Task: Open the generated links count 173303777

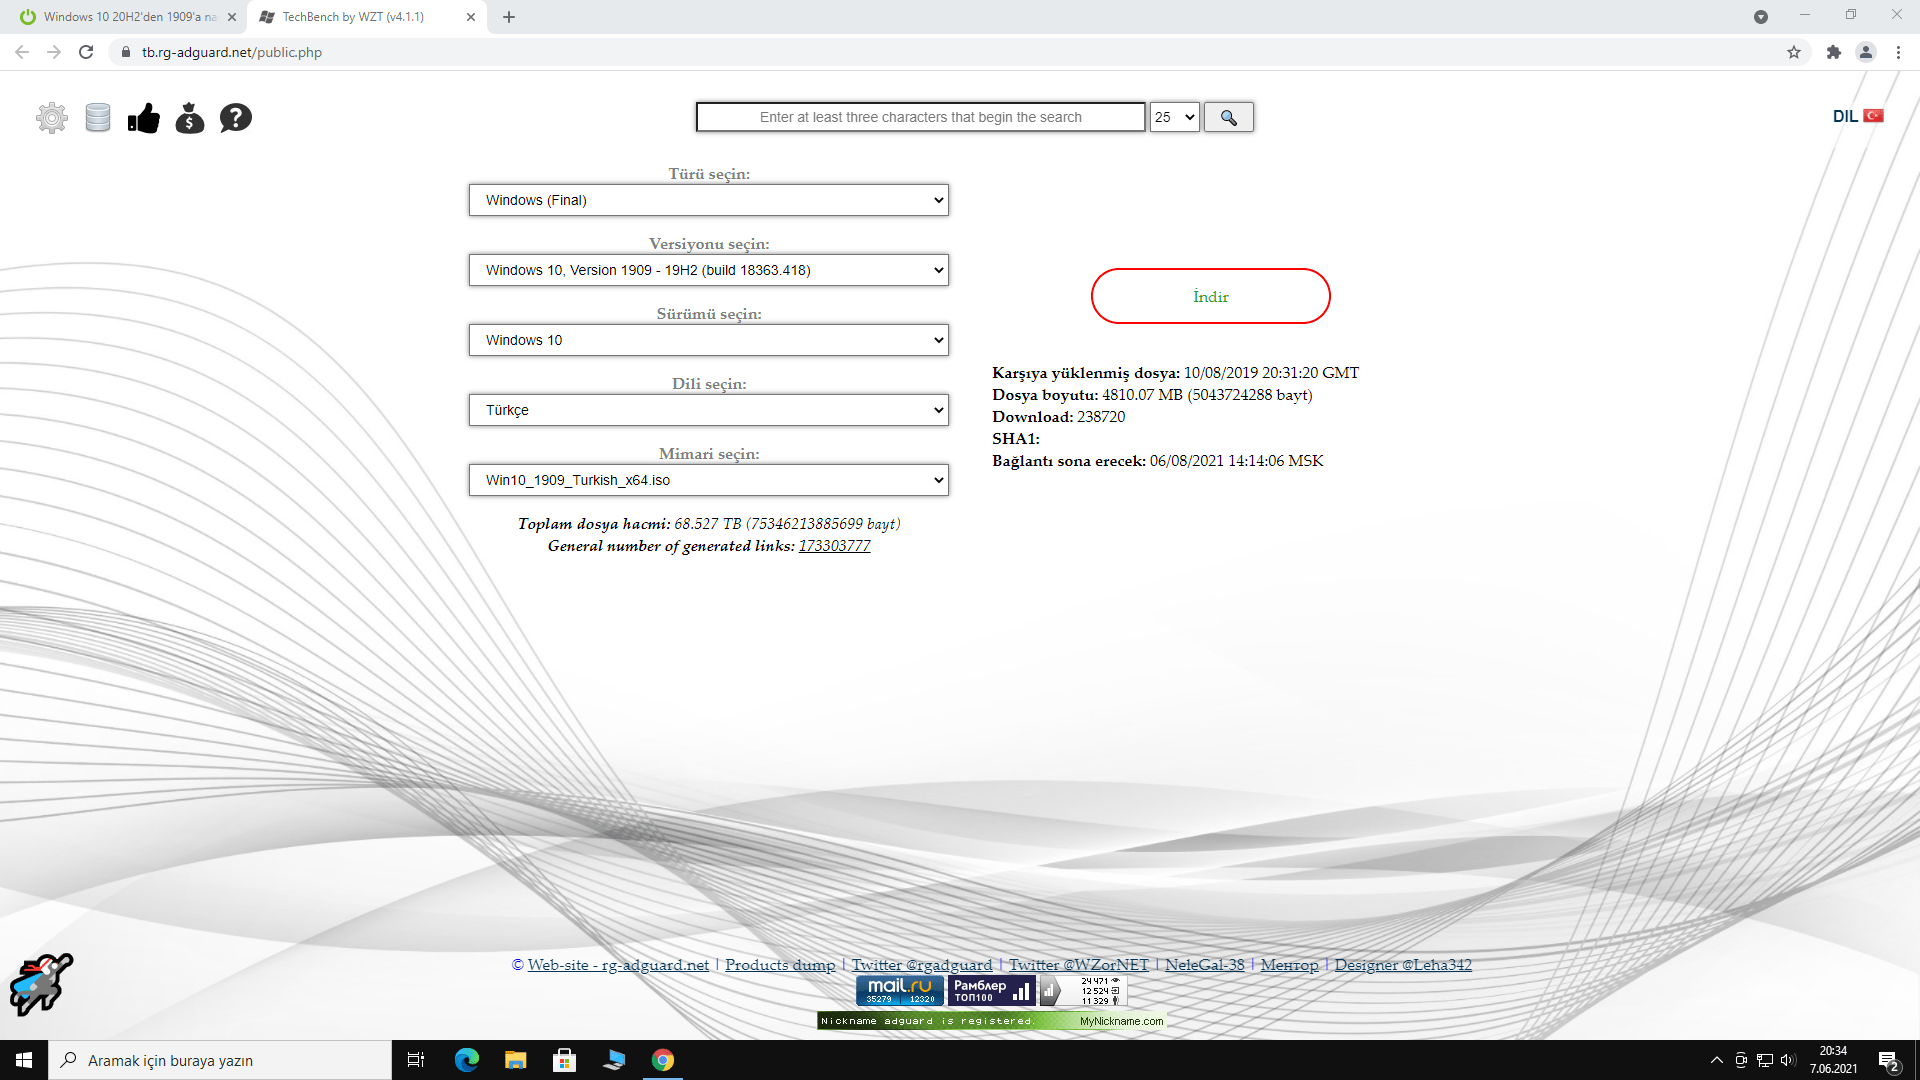Action: pos(835,546)
